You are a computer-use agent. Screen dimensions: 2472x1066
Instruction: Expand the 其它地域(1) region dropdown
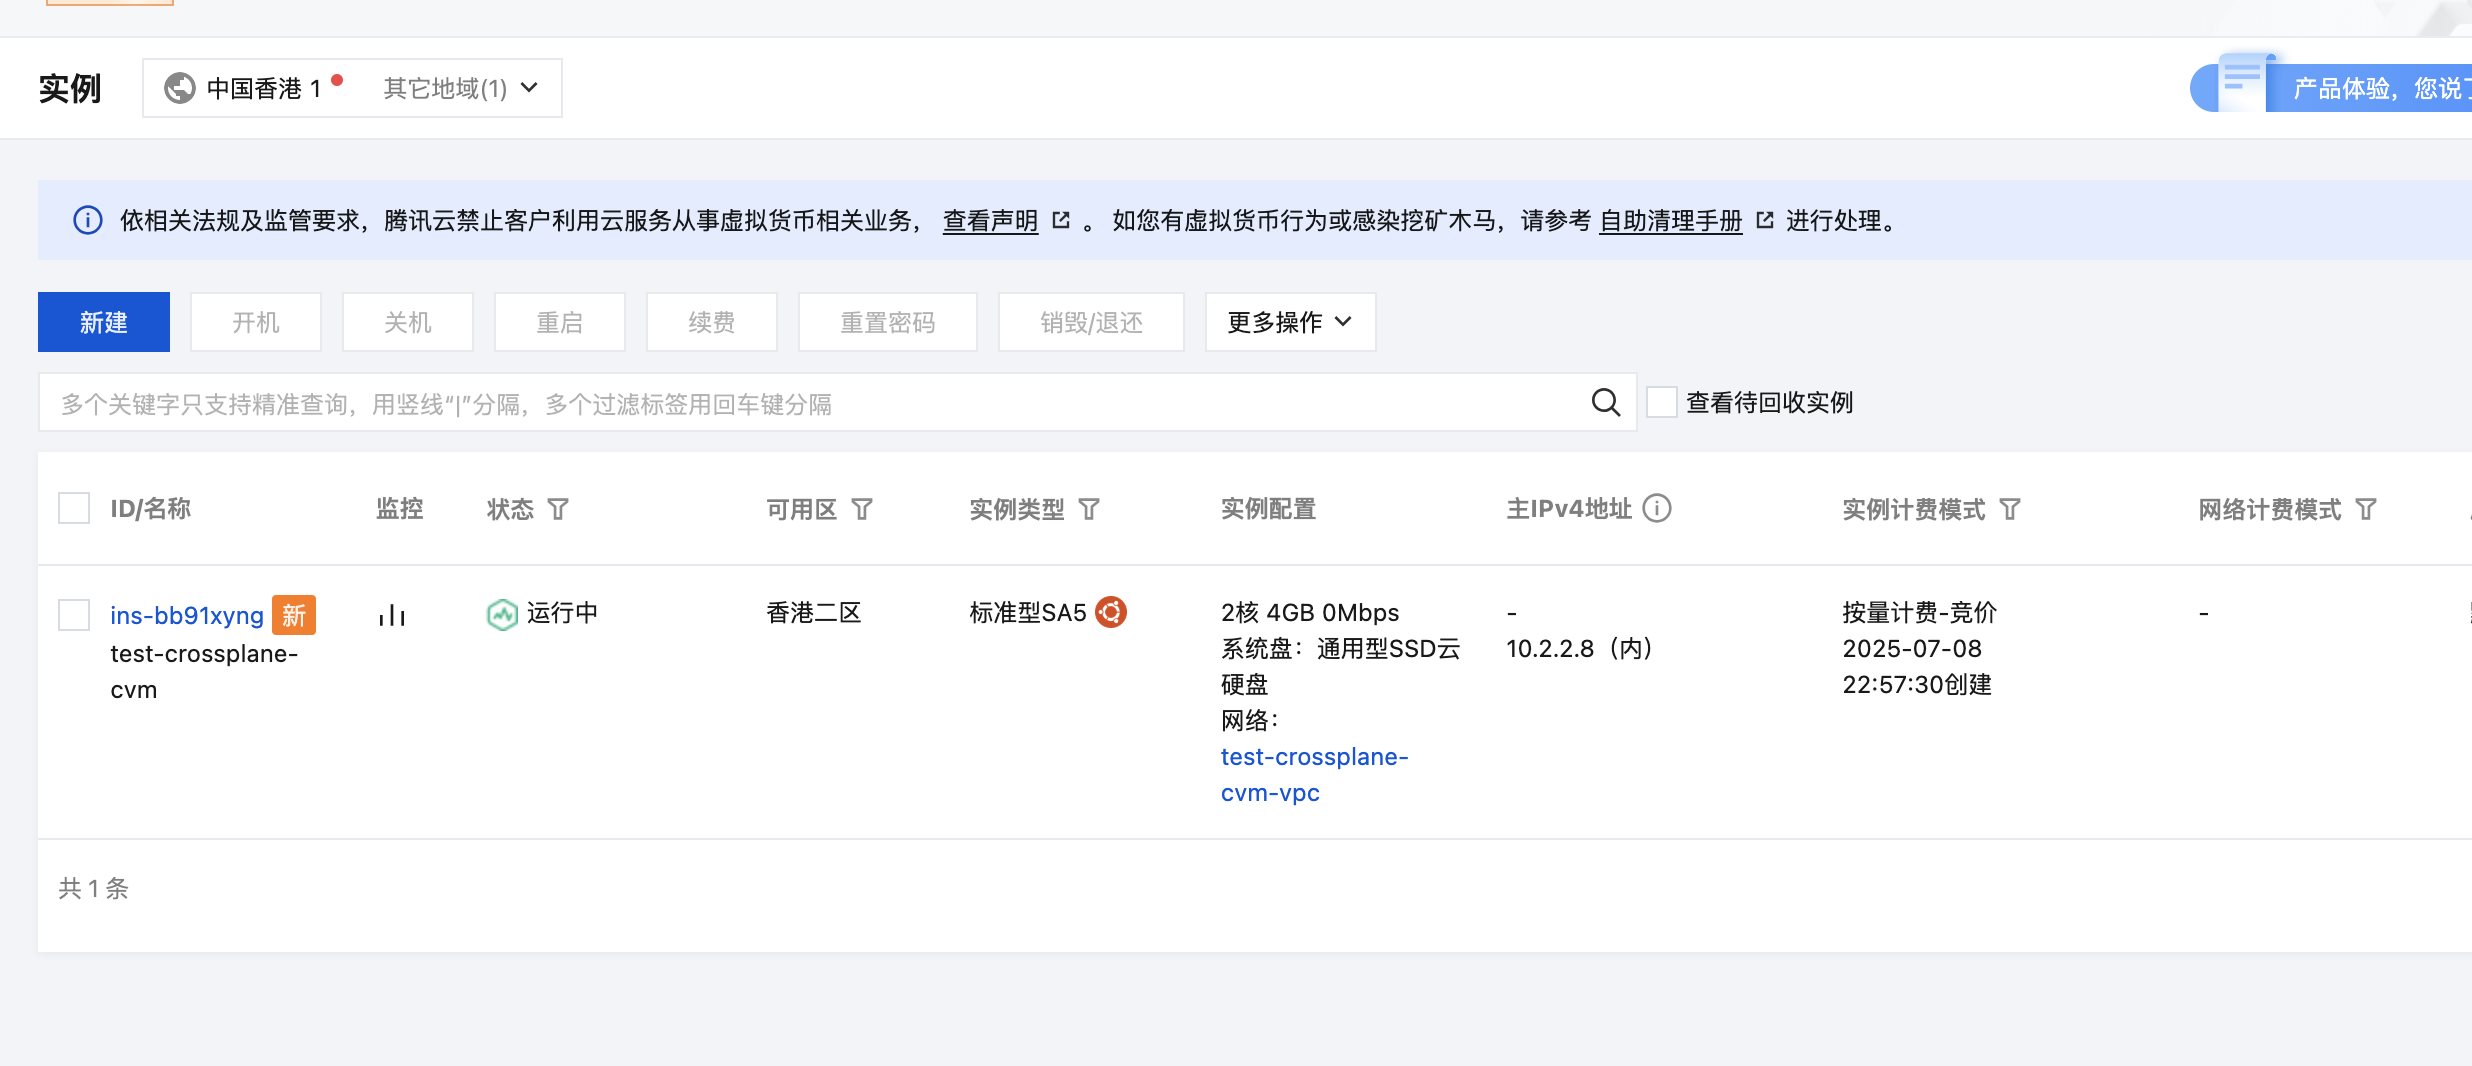pyautogui.click(x=461, y=88)
